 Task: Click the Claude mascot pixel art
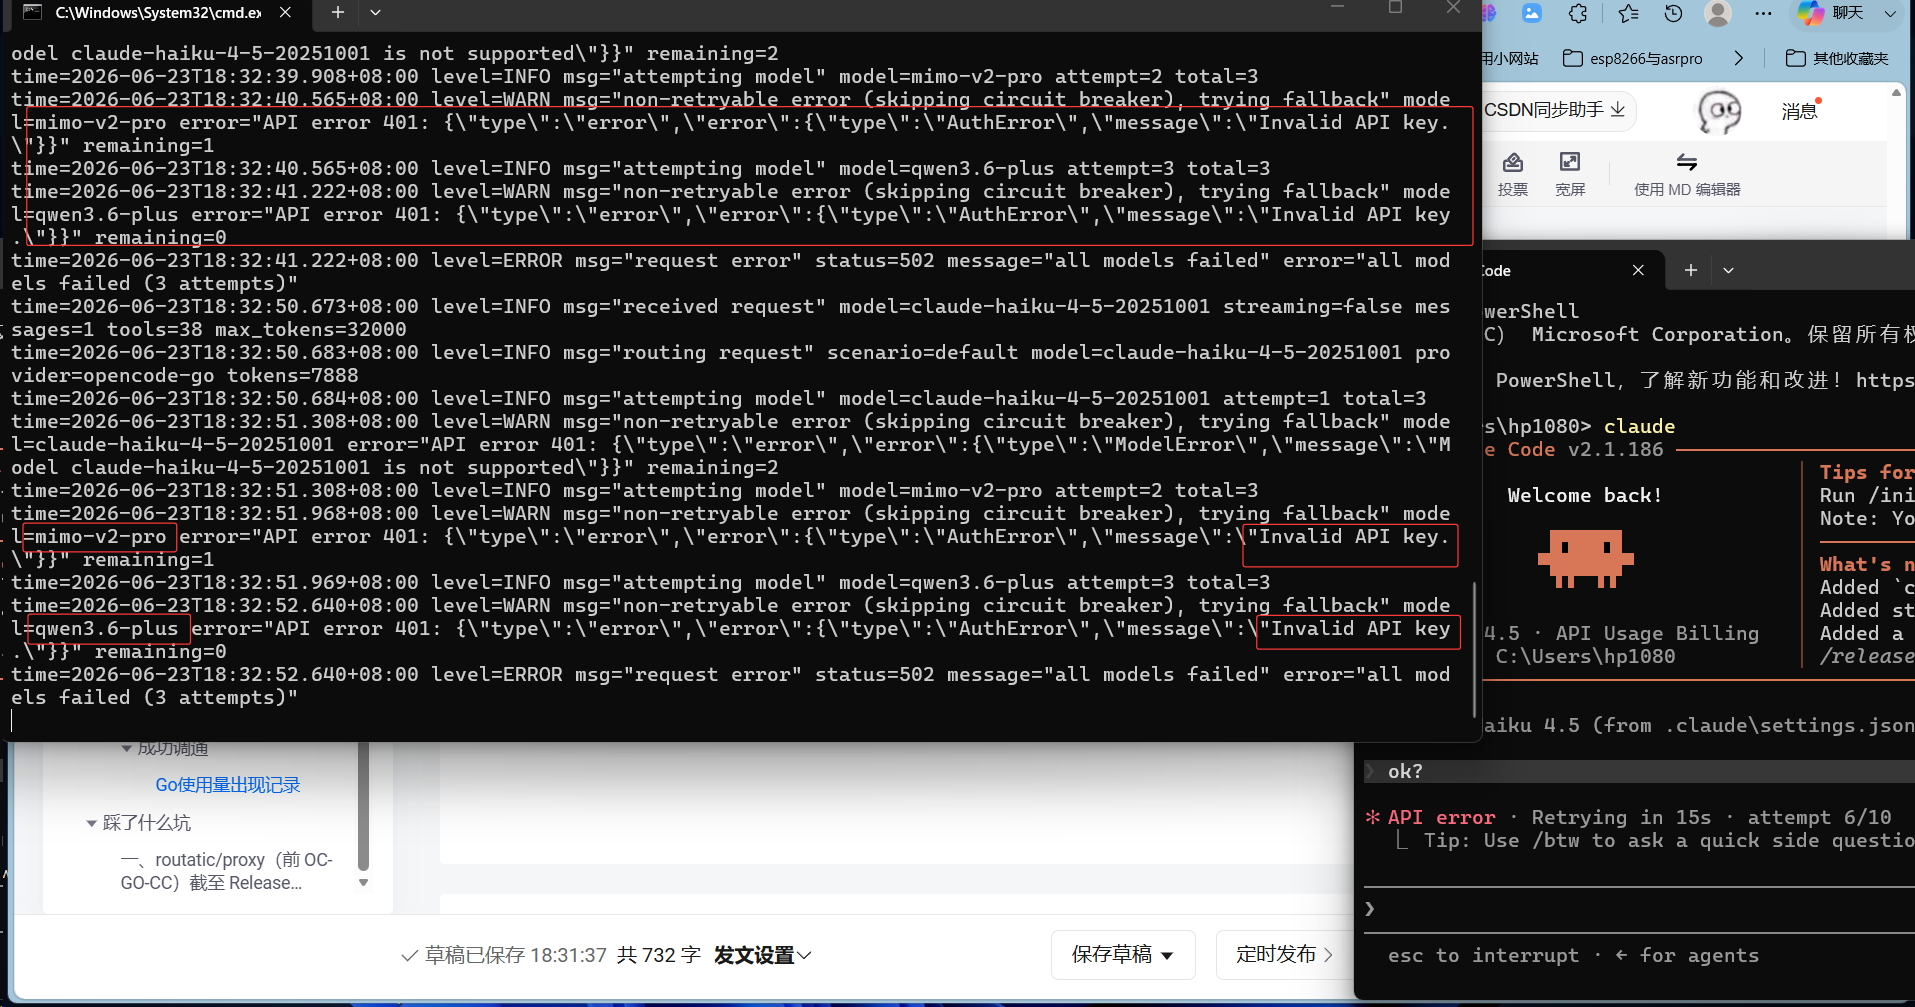tap(1585, 558)
